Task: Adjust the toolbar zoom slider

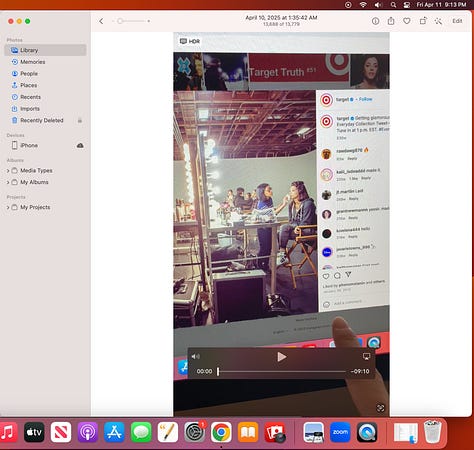Action: pos(131,21)
